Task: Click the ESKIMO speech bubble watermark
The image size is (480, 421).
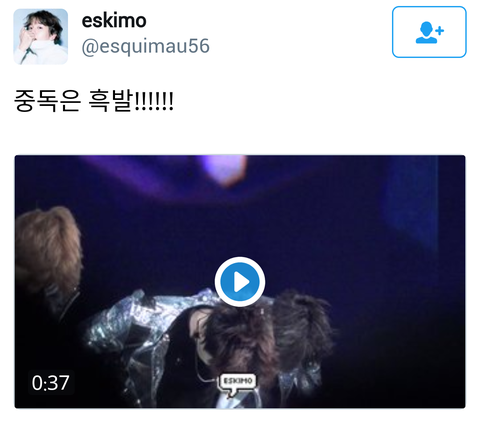Action: coord(237,384)
